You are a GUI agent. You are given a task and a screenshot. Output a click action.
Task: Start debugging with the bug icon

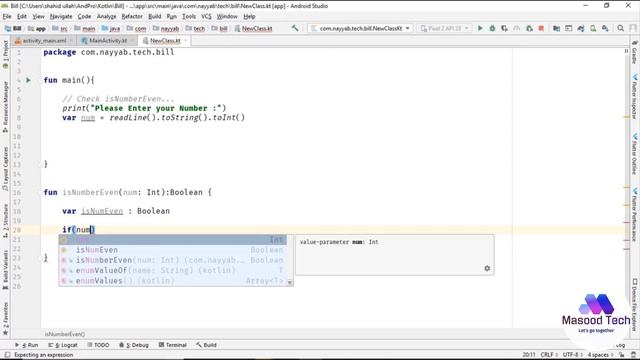[x=492, y=28]
